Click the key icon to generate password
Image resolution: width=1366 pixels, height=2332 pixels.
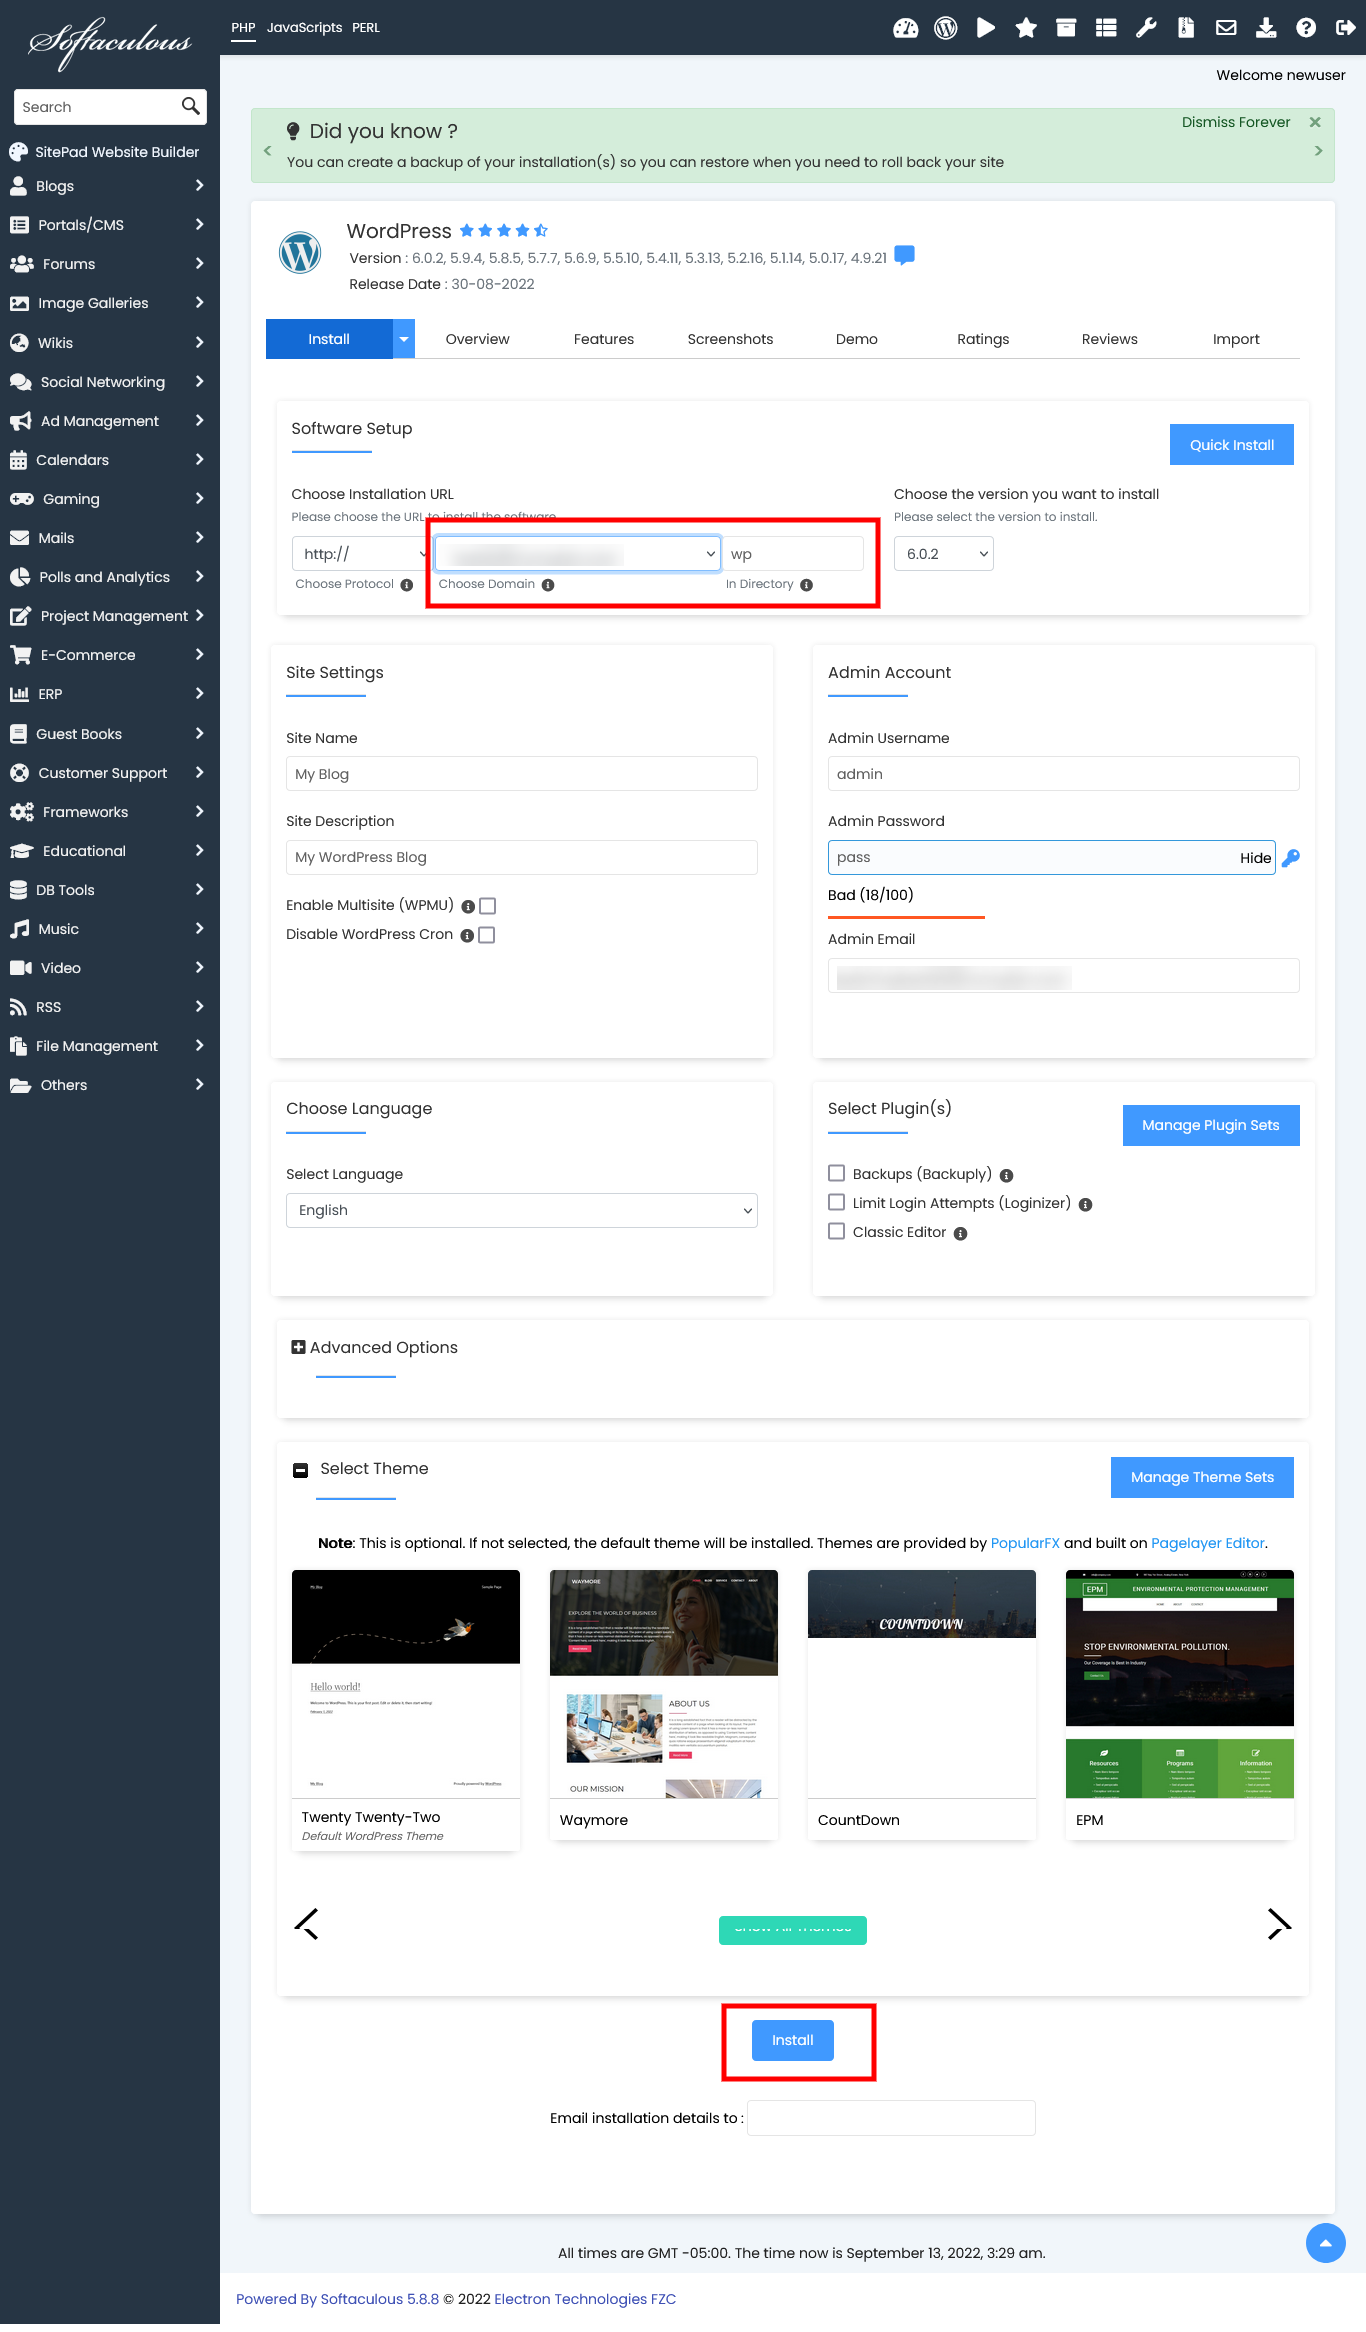coord(1291,858)
